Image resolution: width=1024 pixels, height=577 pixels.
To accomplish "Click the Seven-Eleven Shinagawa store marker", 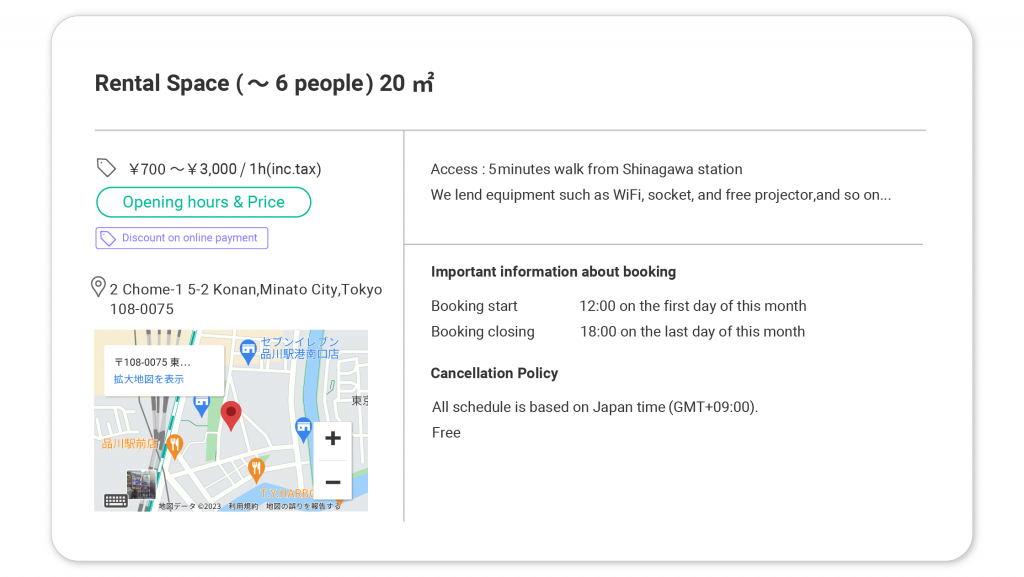I will 248,352.
